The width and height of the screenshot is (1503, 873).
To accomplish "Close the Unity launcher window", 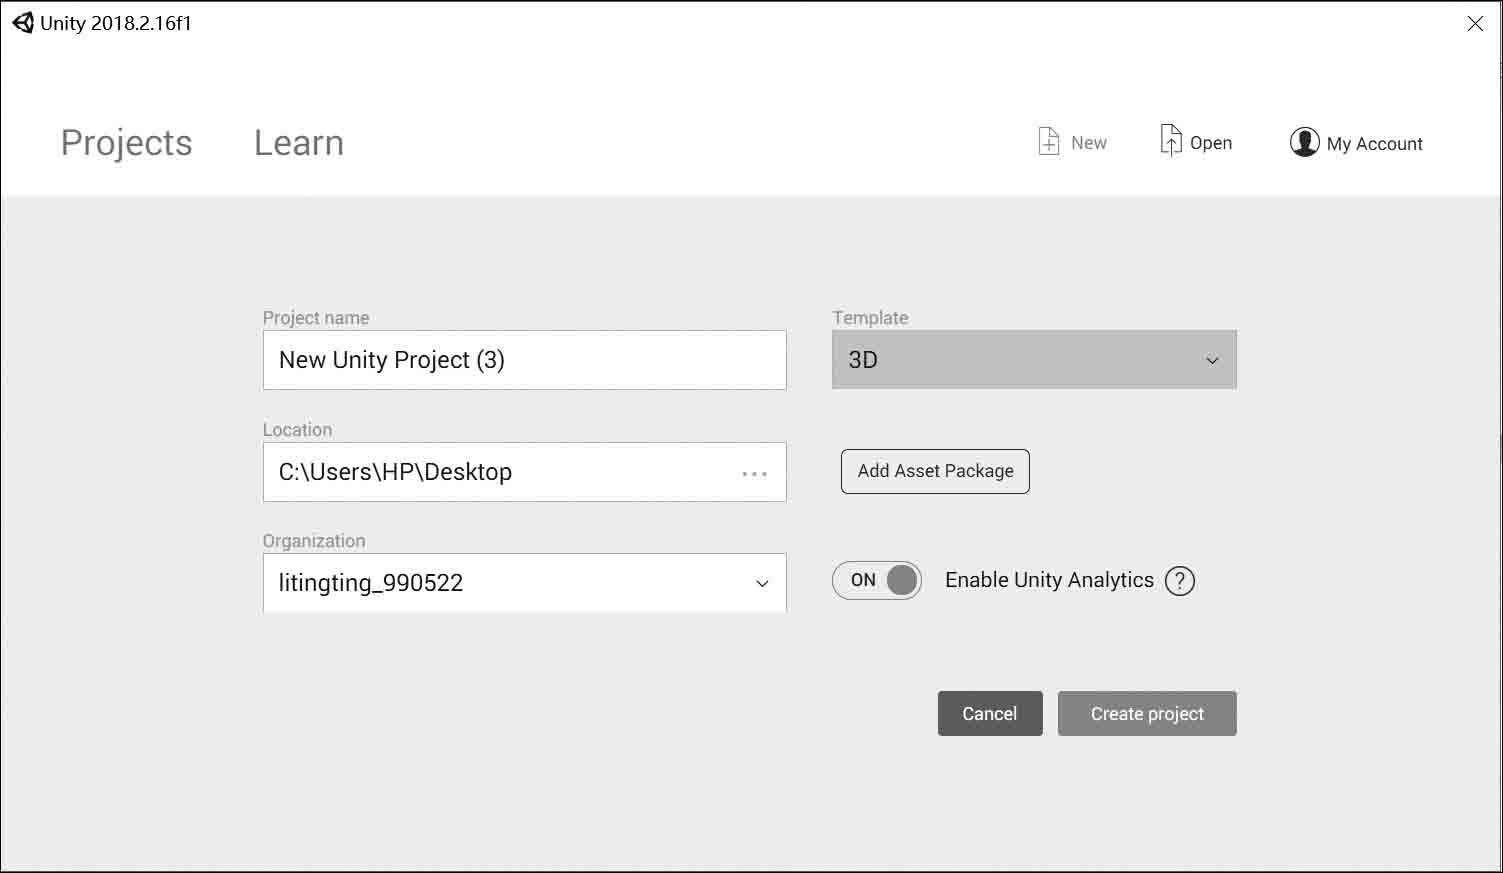I will pos(1475,24).
